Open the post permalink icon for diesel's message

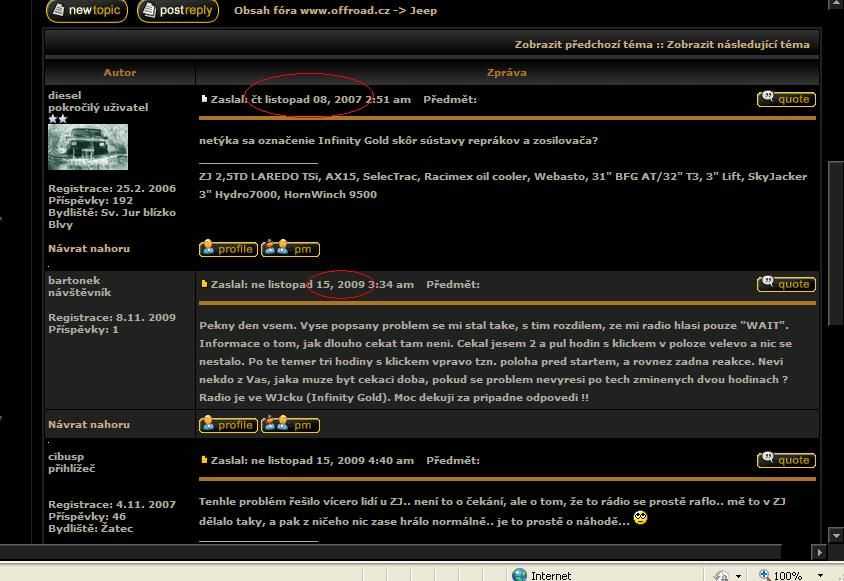tap(204, 99)
